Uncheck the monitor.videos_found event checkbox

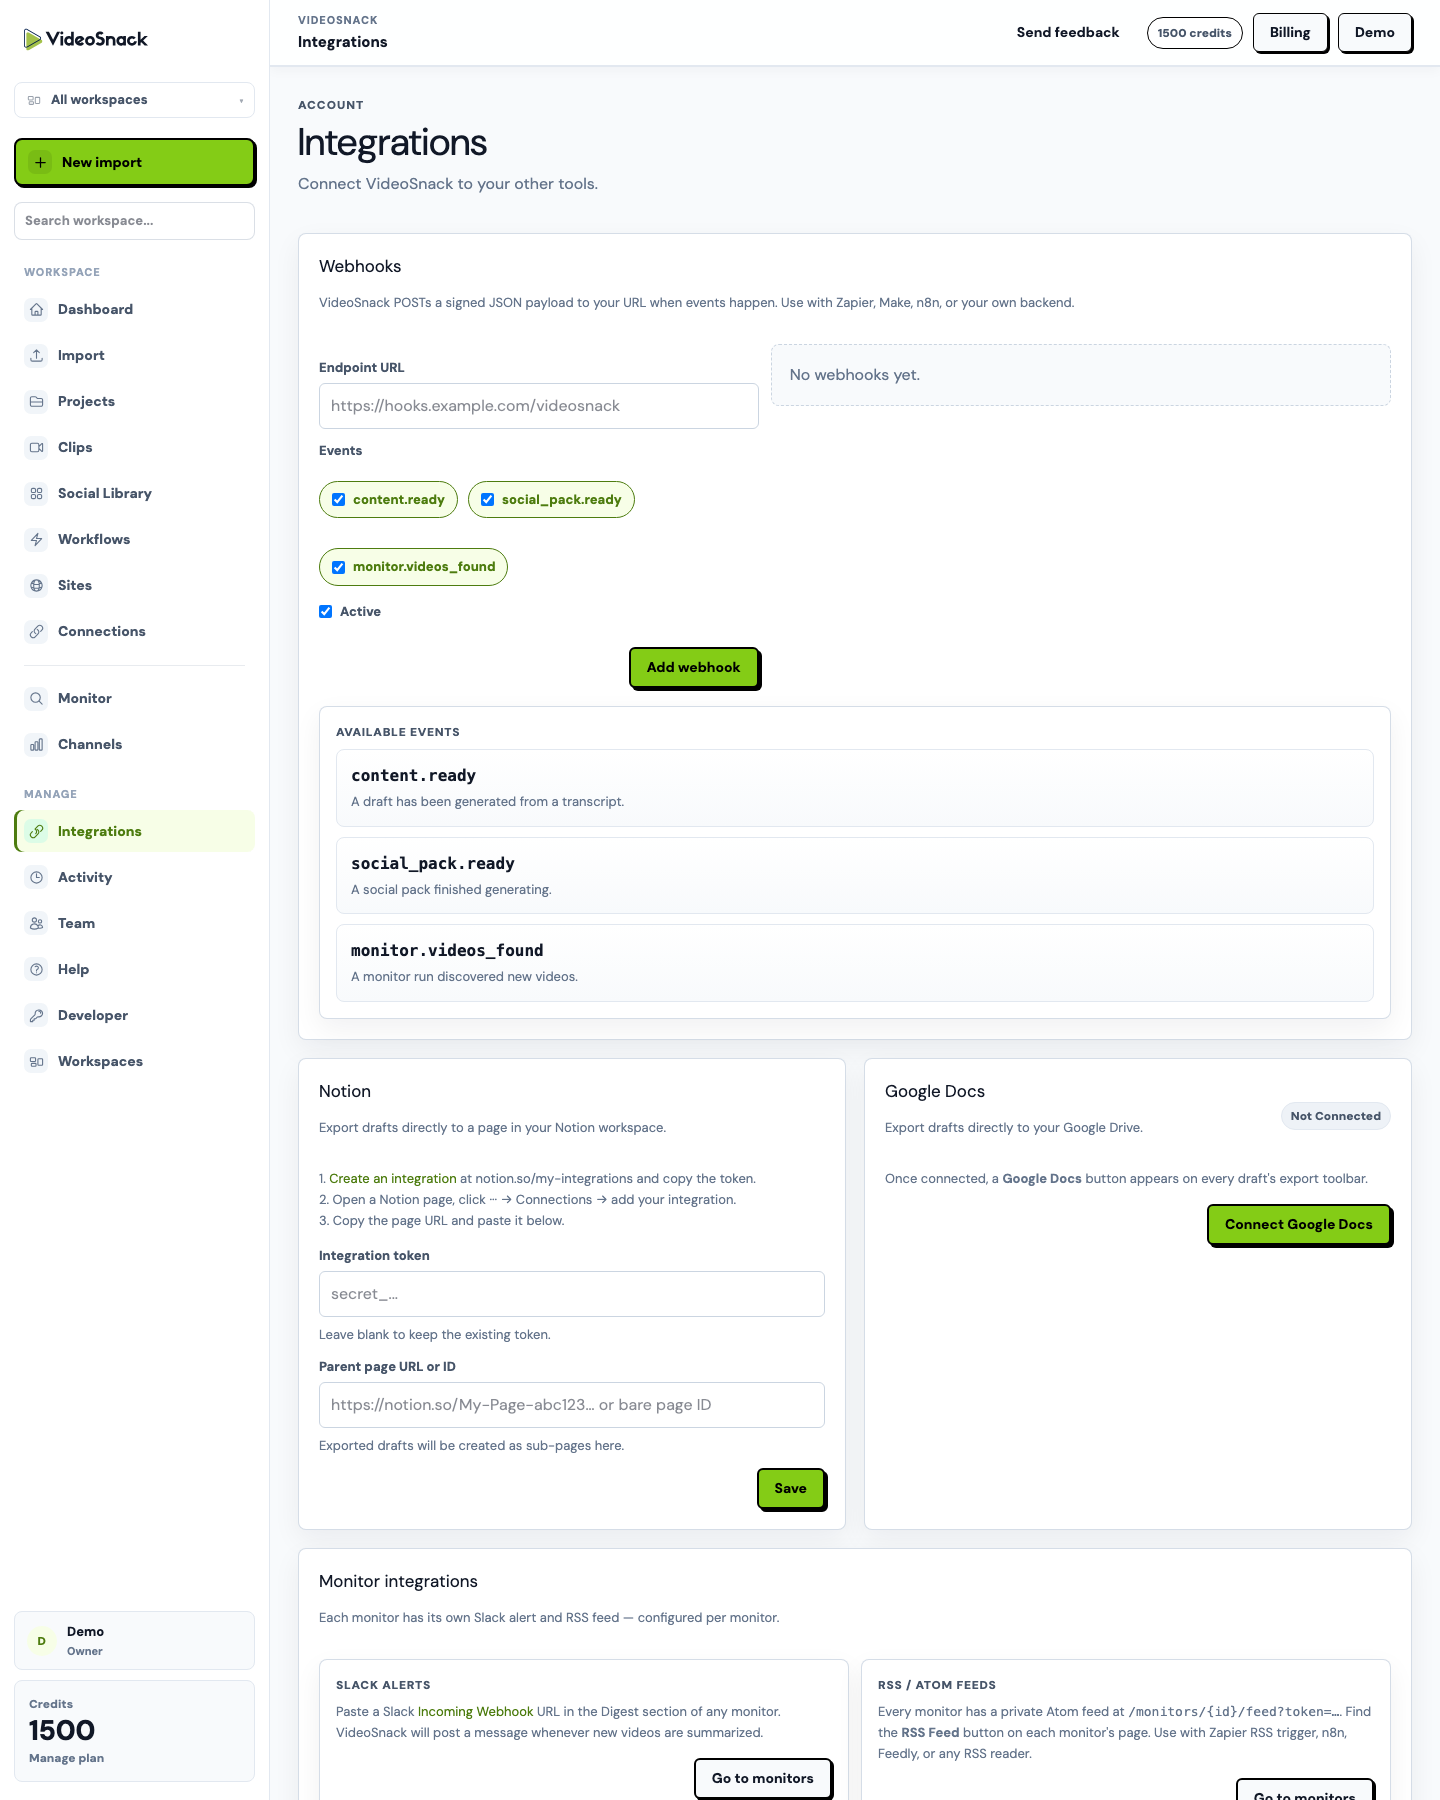[x=339, y=567]
